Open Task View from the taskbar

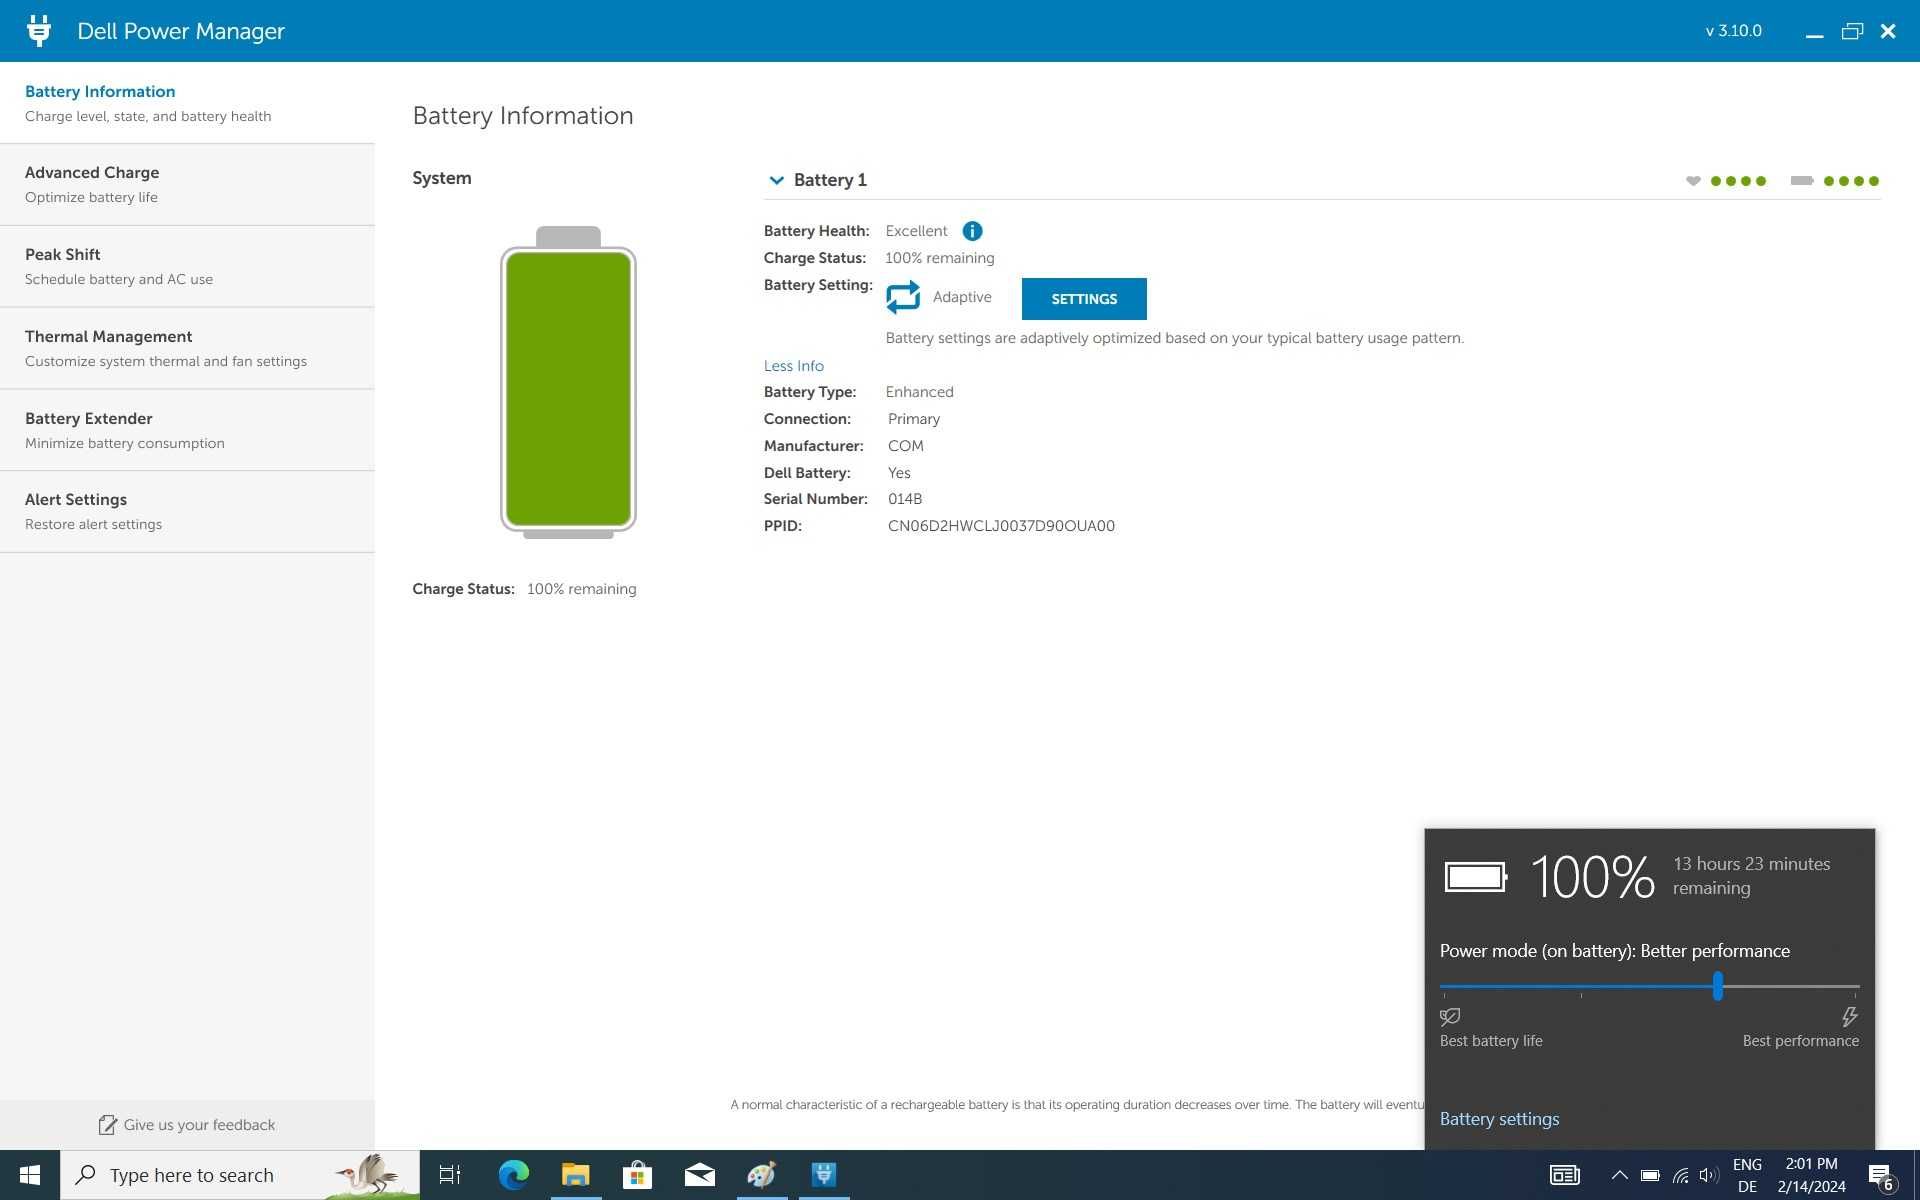point(450,1175)
